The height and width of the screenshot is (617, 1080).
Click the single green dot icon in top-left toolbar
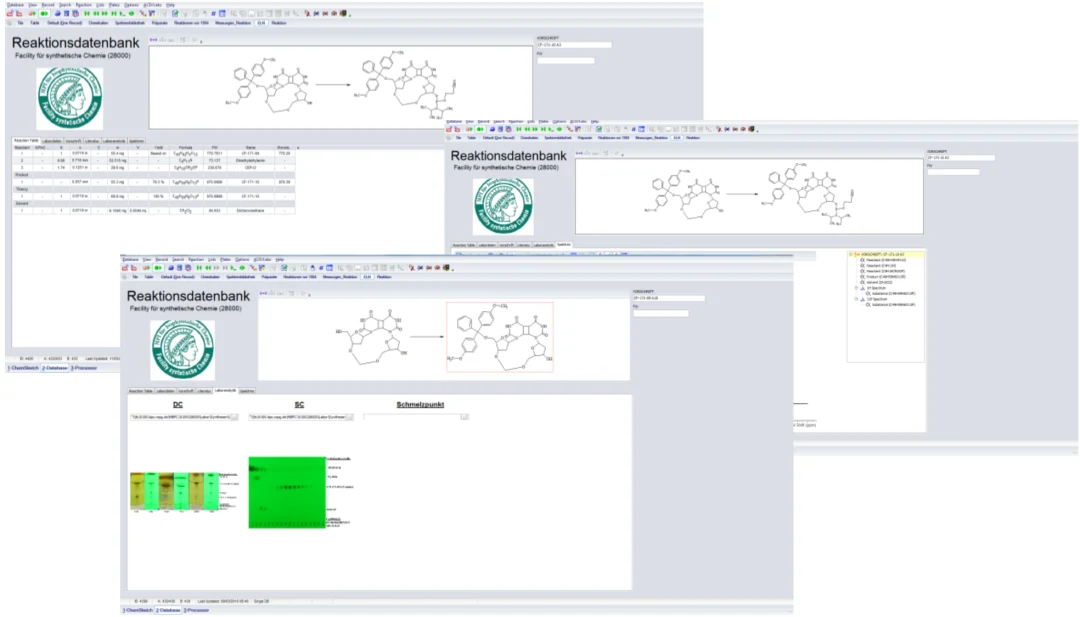[132, 13]
